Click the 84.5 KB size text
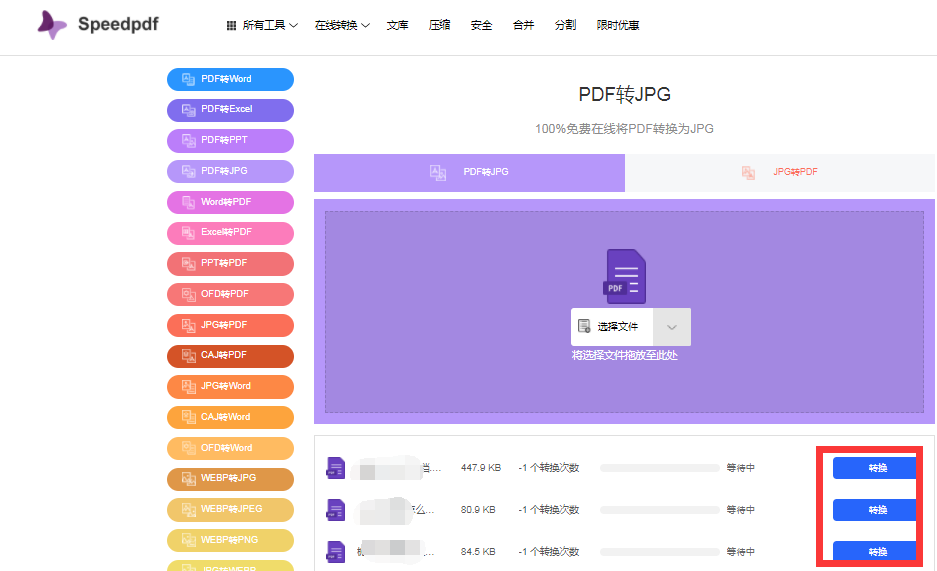 478,551
